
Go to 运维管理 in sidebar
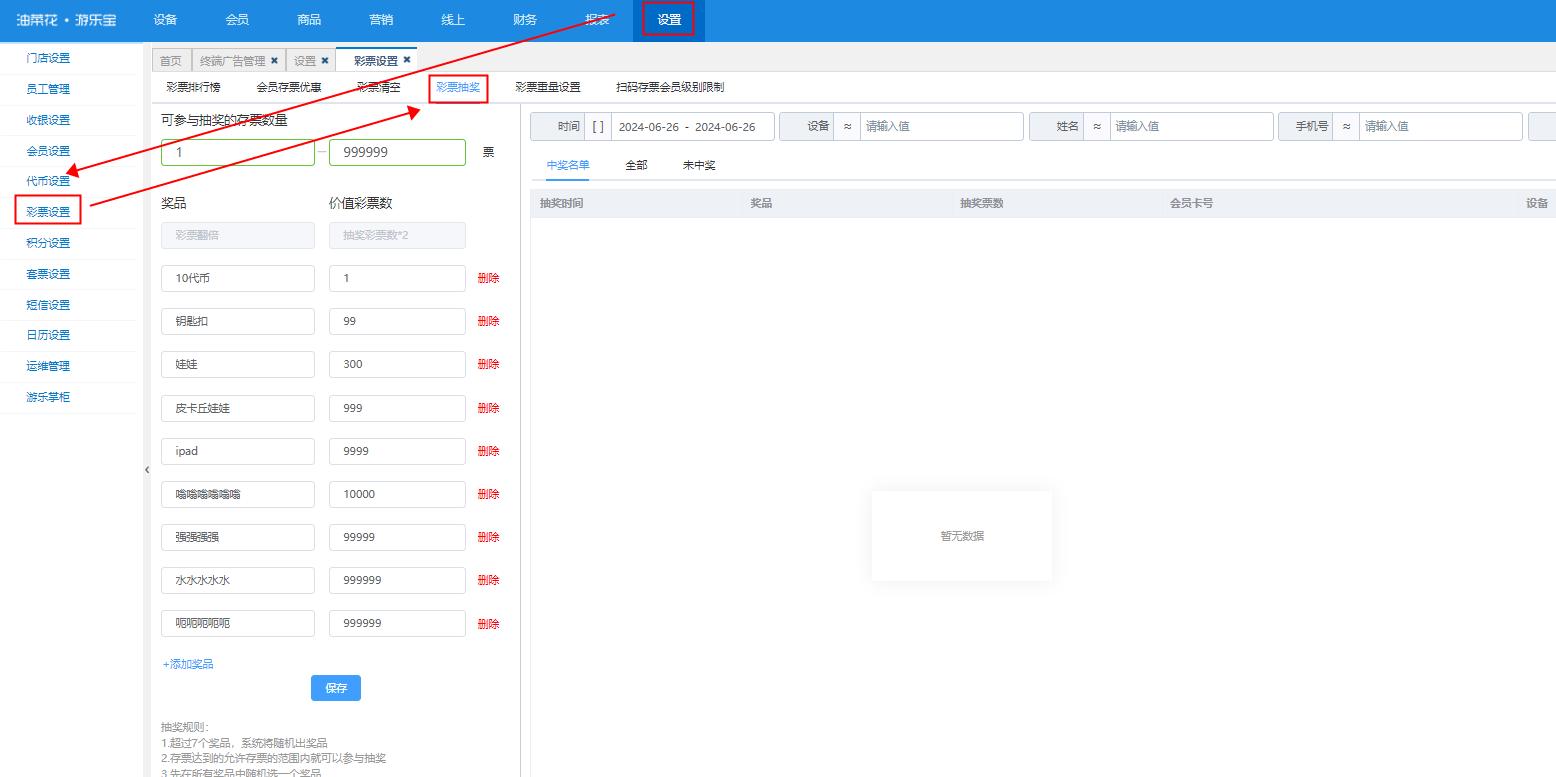[48, 366]
